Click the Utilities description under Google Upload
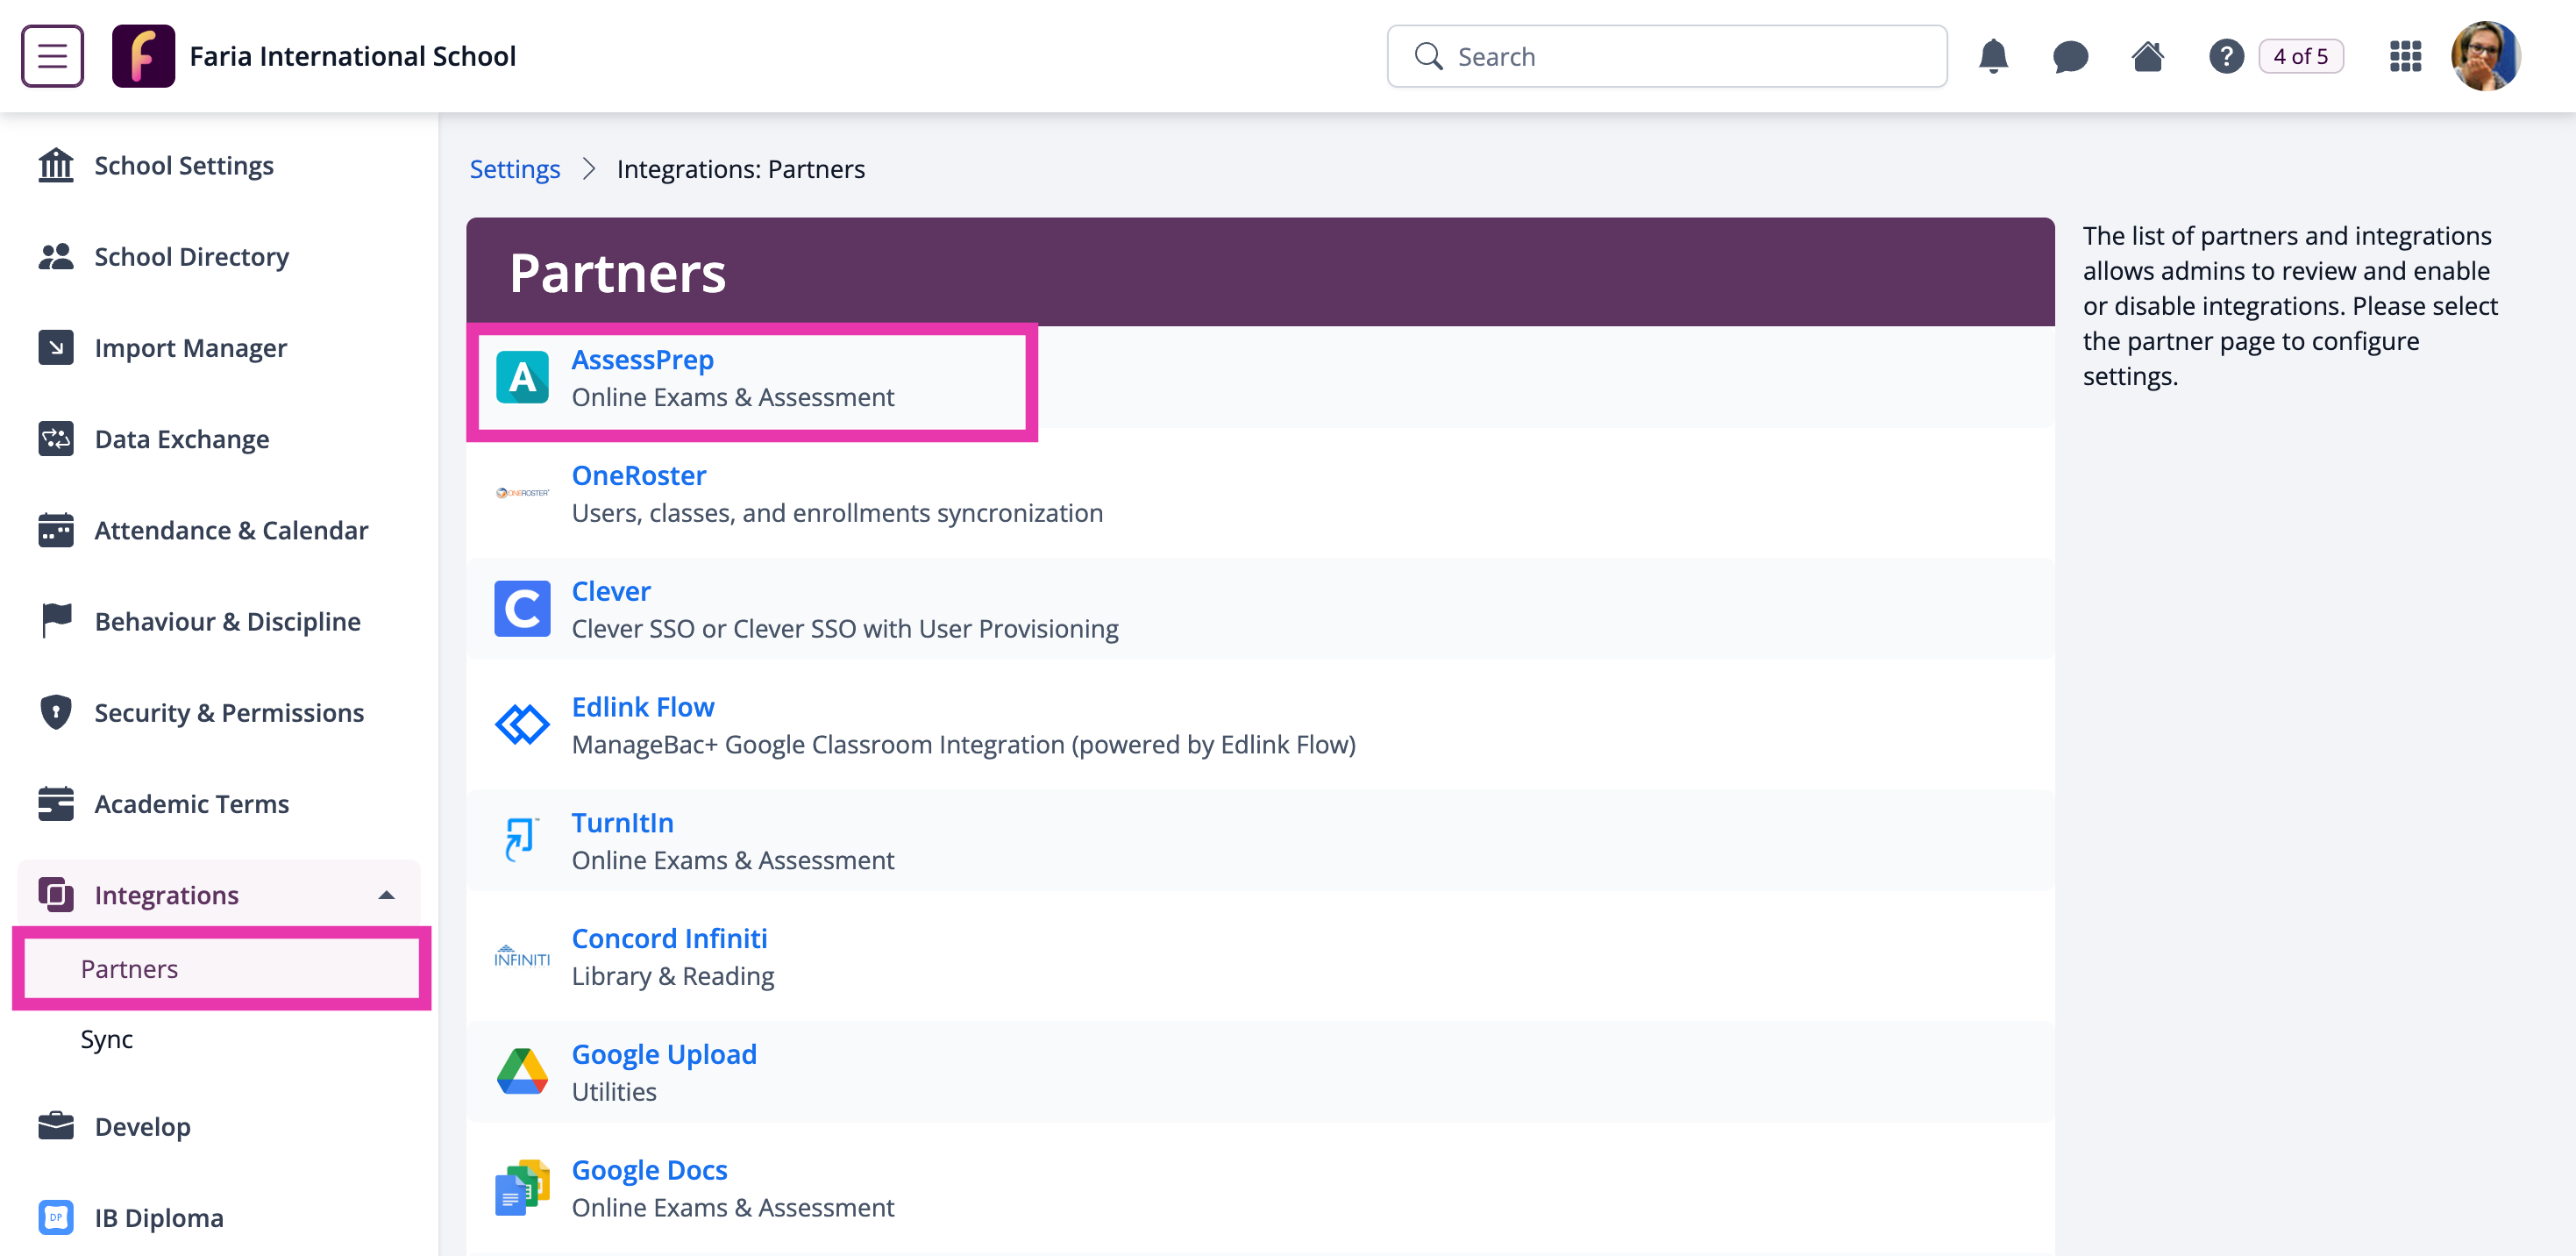The width and height of the screenshot is (2576, 1256). [x=614, y=1092]
